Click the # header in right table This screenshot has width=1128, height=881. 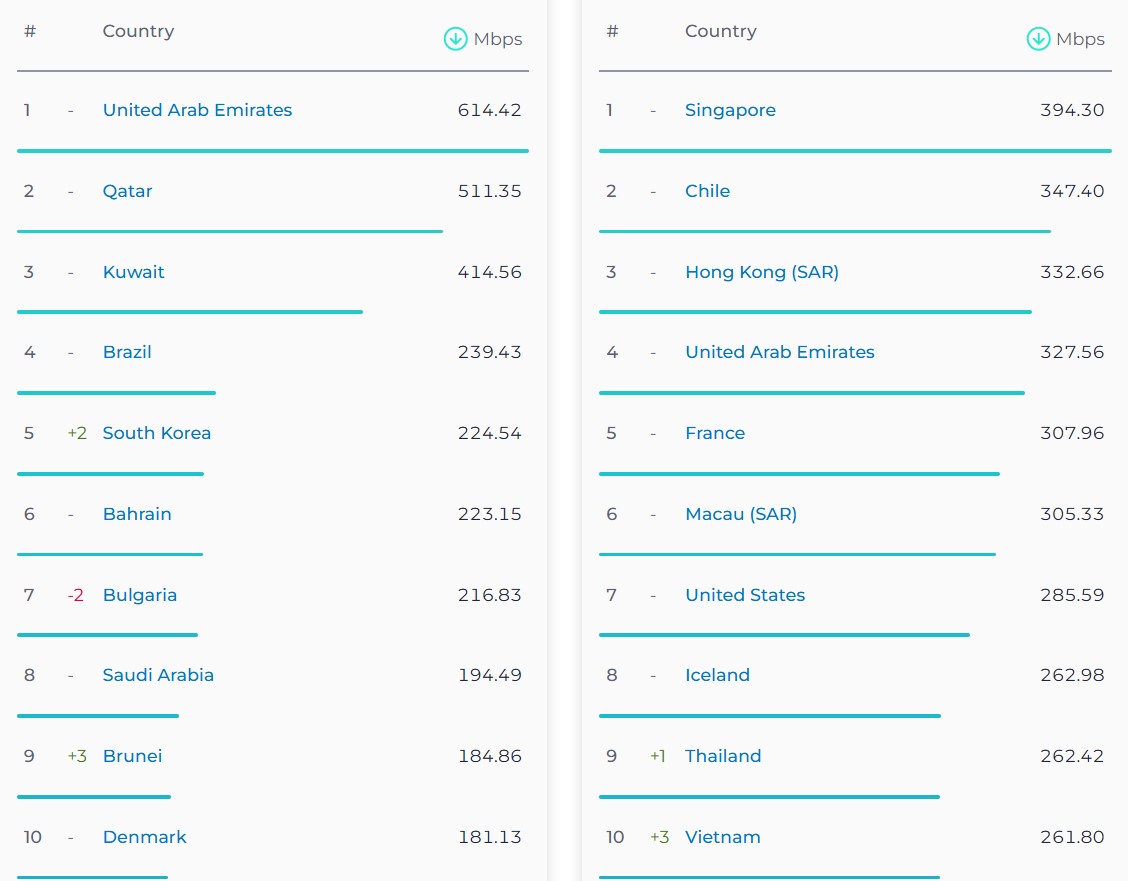pos(612,31)
